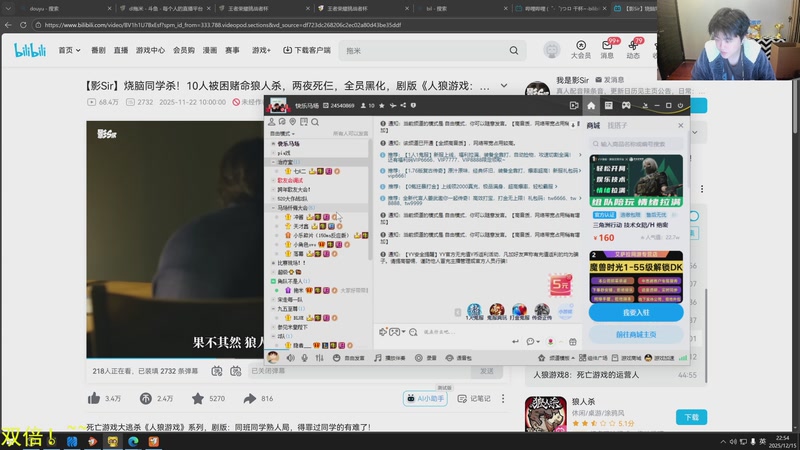Image resolution: width=800 pixels, height=450 pixels.
Task: Click the 下载 button for 狼人杀
Action: (691, 417)
